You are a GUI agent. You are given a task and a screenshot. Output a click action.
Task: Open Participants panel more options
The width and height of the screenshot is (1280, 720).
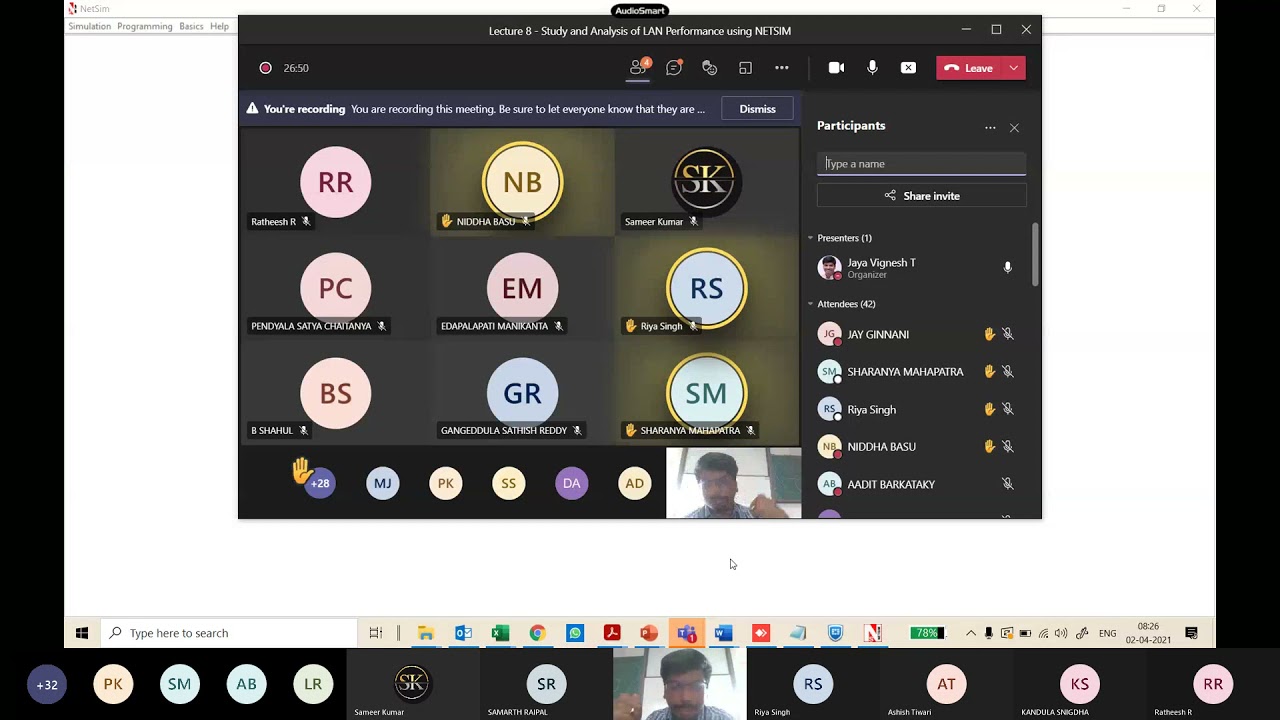[x=990, y=127]
